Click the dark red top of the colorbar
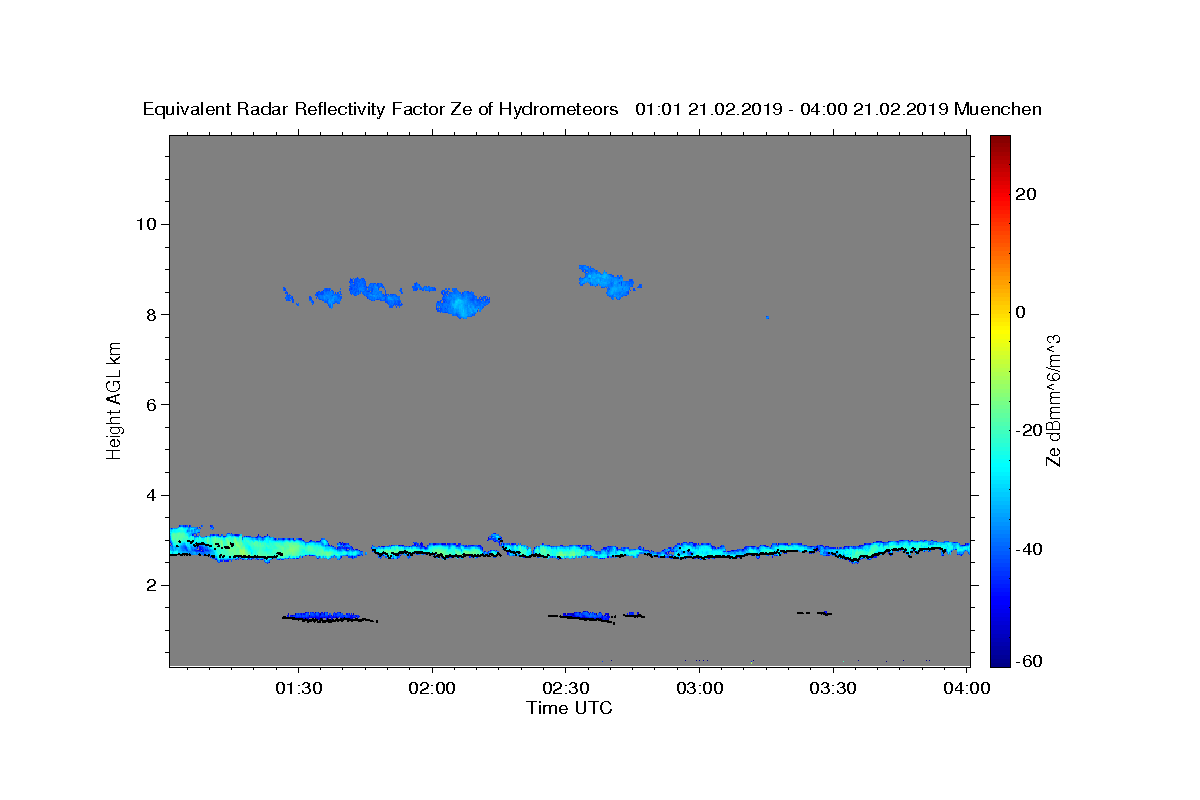The width and height of the screenshot is (1200, 800). click(x=1000, y=145)
